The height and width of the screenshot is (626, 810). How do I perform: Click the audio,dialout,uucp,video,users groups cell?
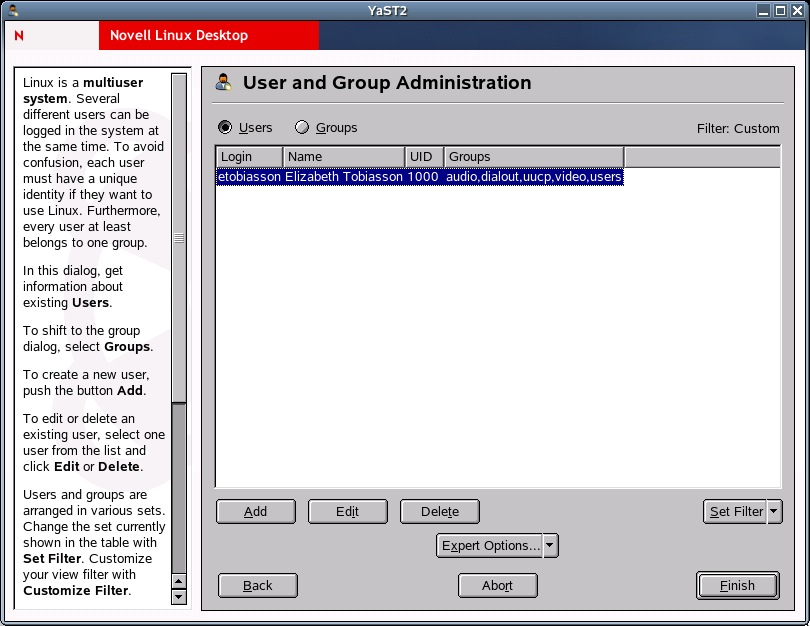(534, 177)
